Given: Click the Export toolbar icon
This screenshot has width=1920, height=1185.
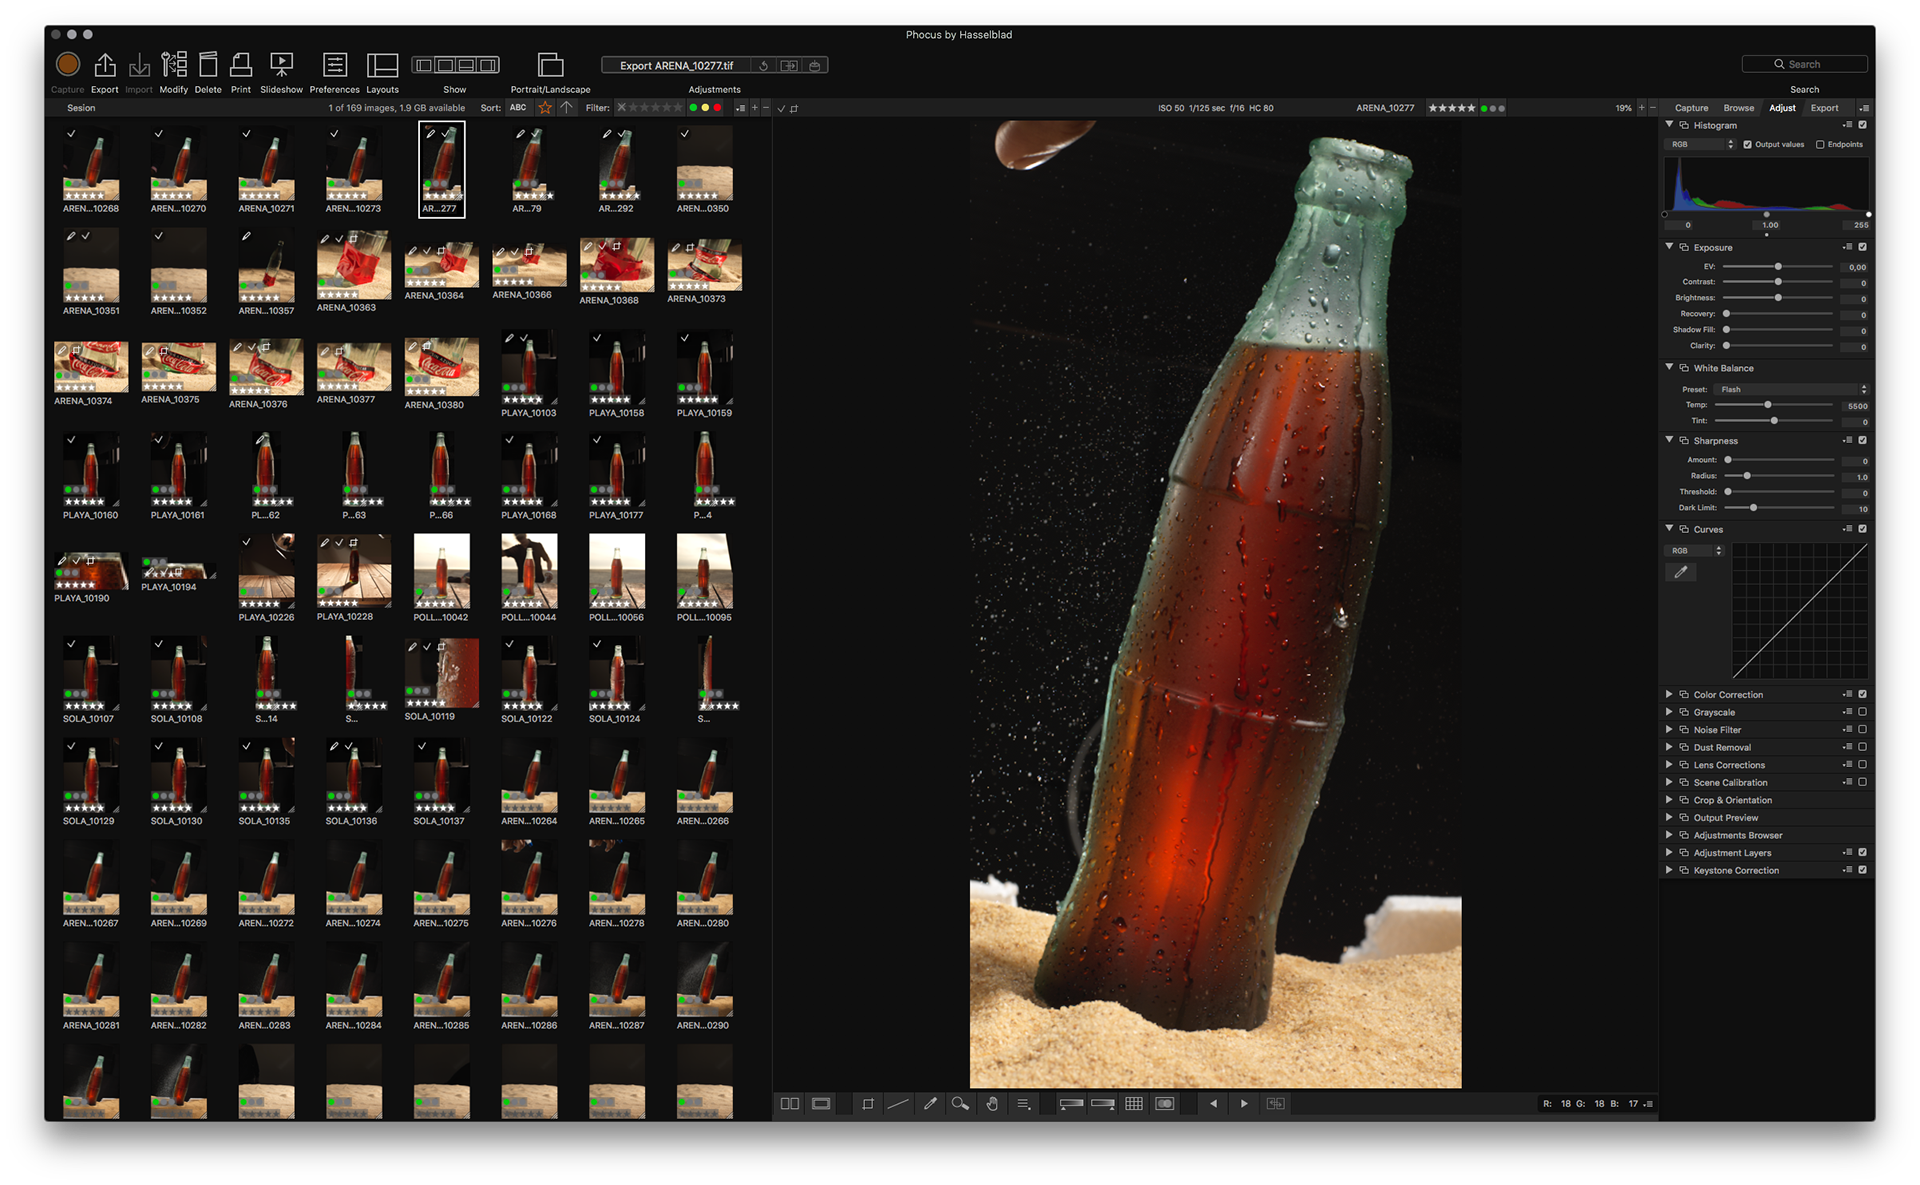Looking at the screenshot, I should (x=104, y=66).
